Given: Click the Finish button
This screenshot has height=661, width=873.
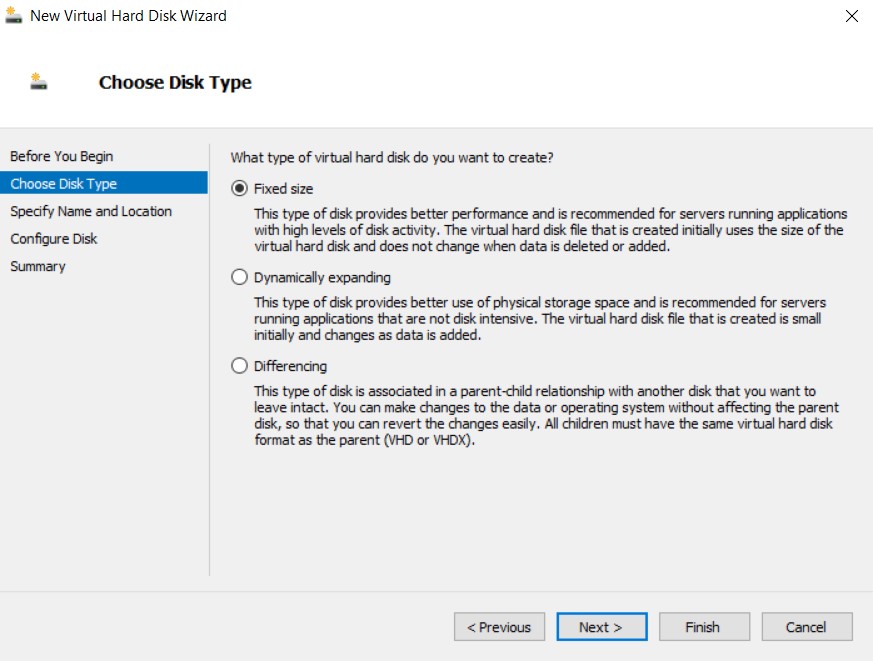Looking at the screenshot, I should pyautogui.click(x=702, y=627).
